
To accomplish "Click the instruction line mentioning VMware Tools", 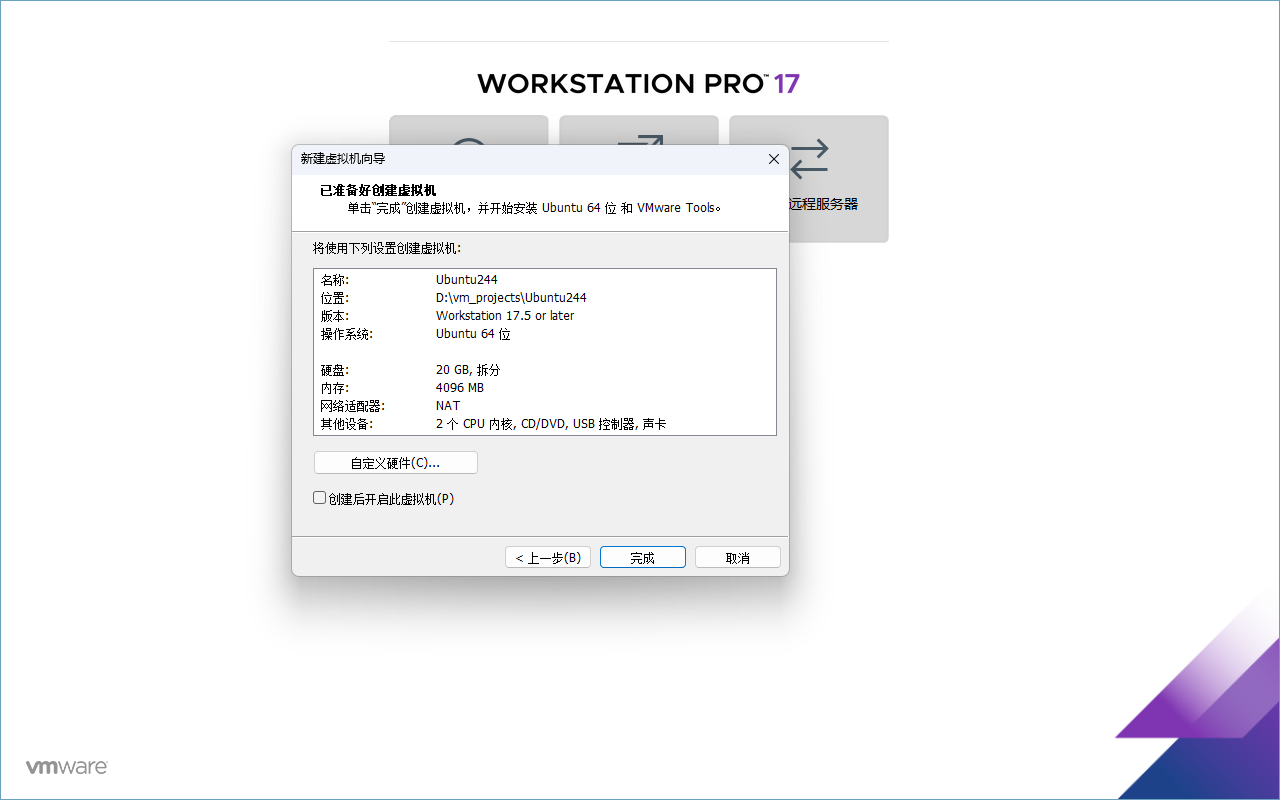I will click(x=534, y=208).
